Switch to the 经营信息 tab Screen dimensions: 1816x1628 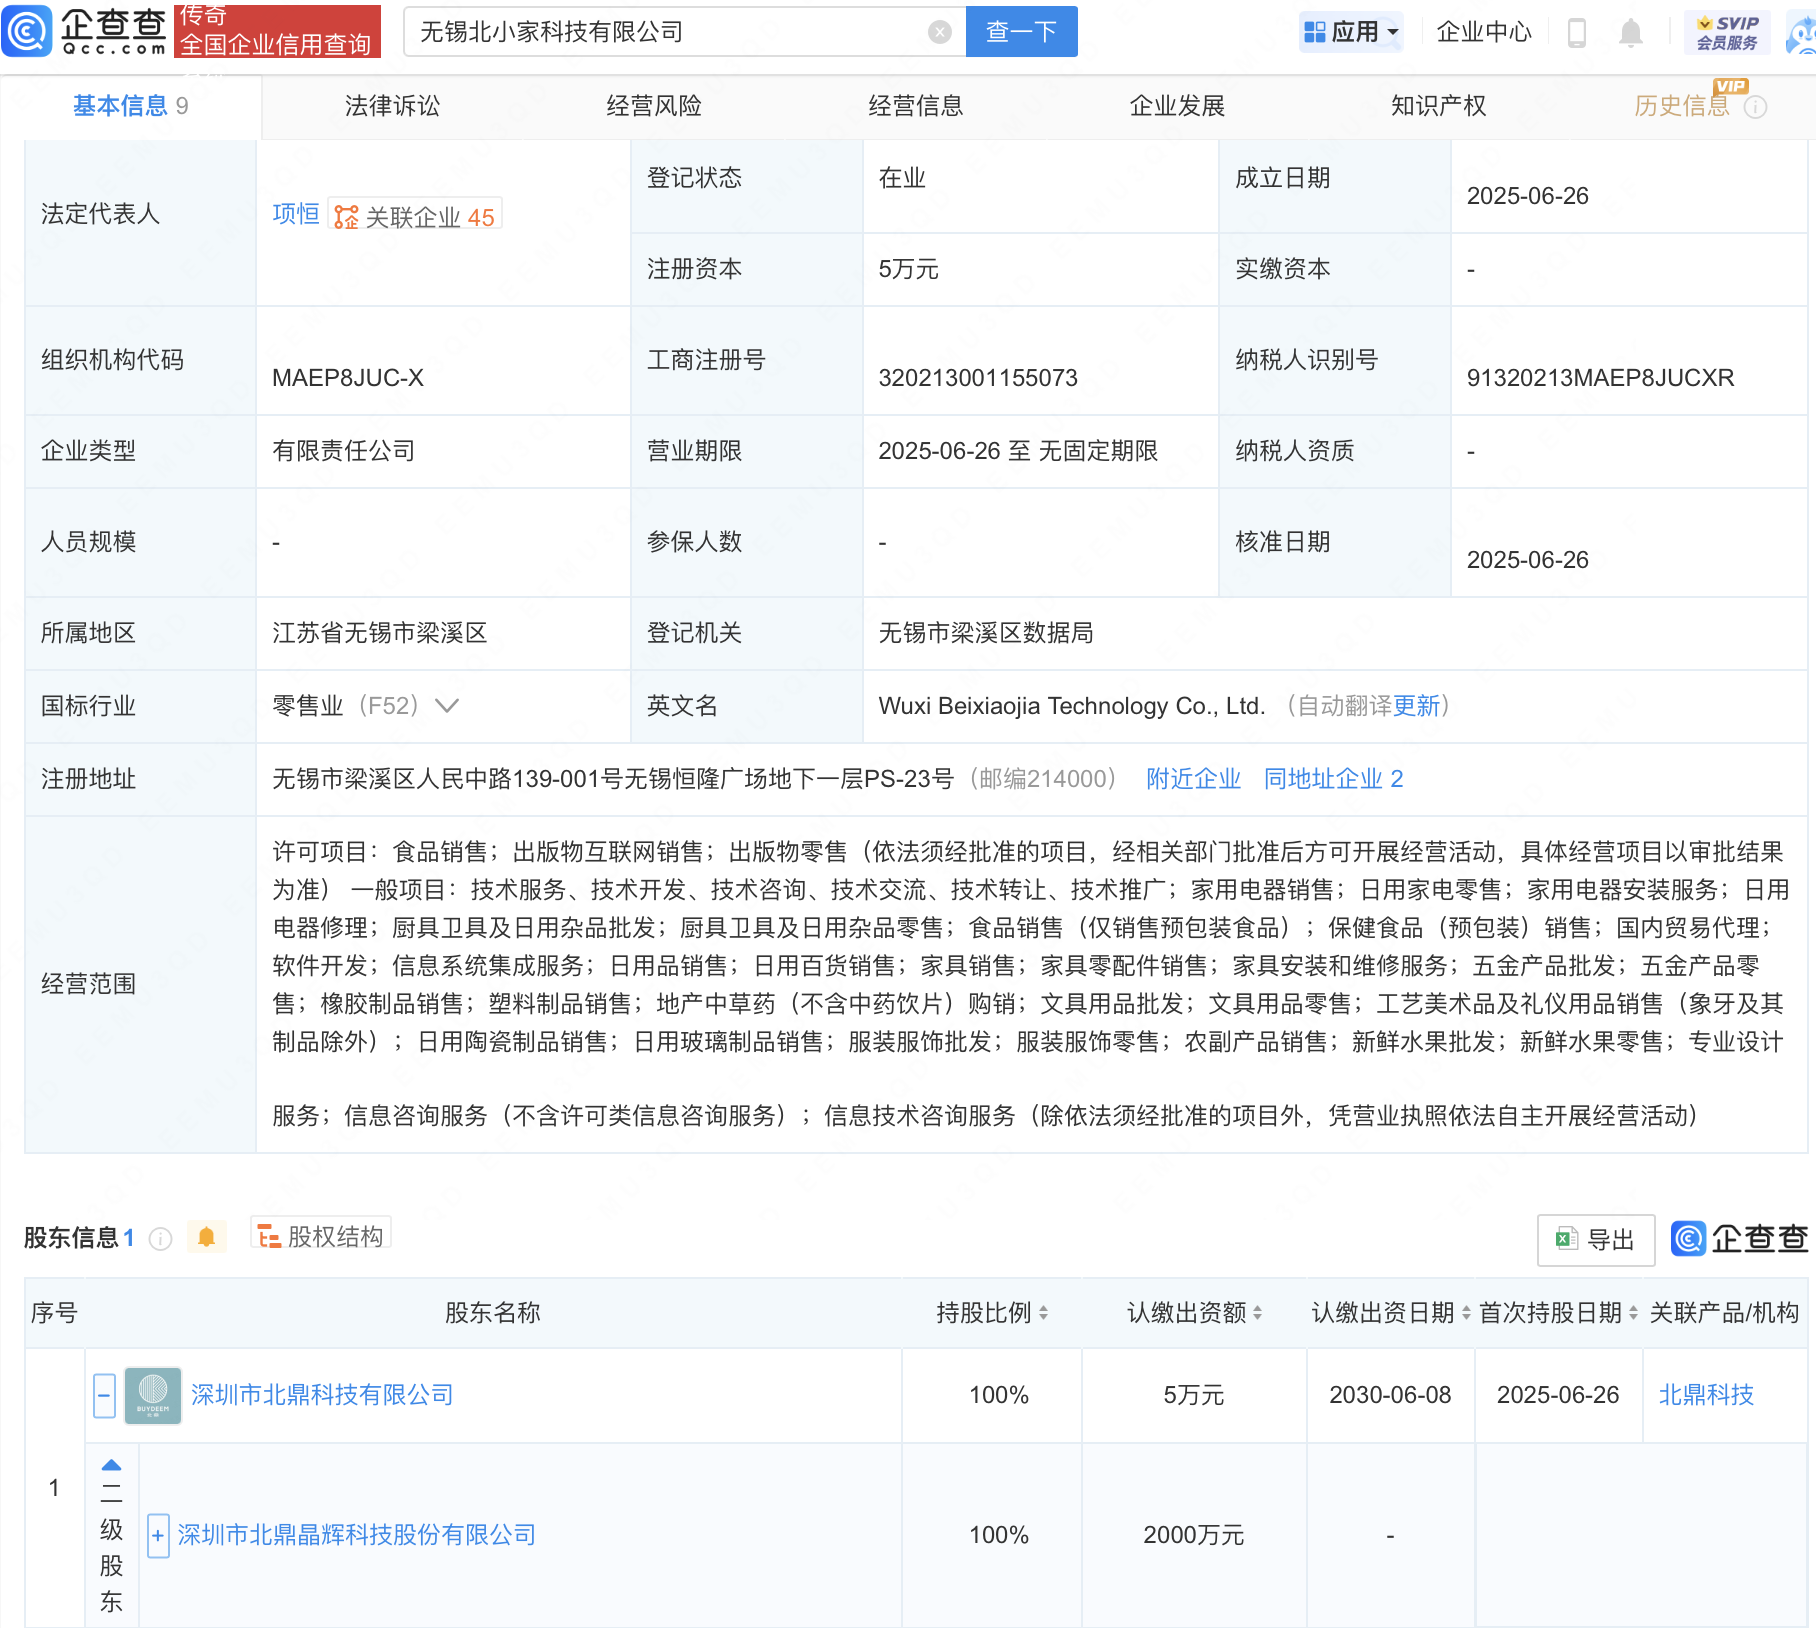[x=916, y=106]
